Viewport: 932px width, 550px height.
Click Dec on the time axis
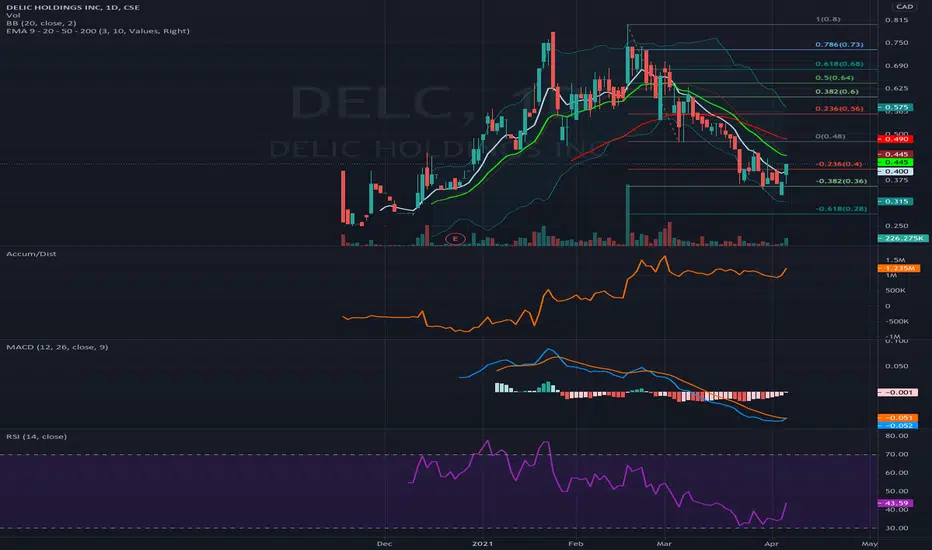pos(385,543)
